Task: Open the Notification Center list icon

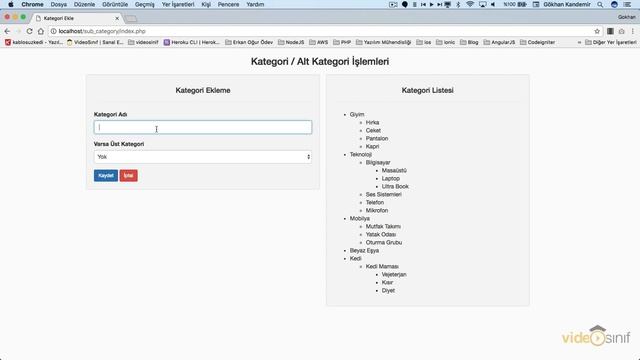Action: click(627, 4)
